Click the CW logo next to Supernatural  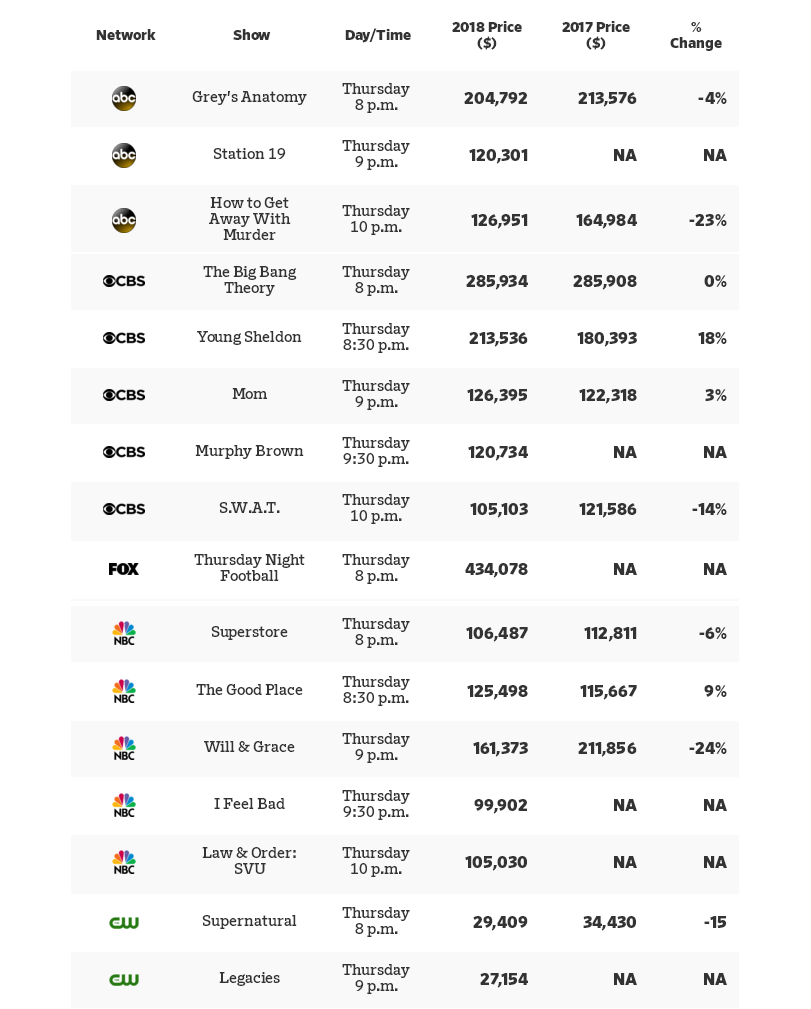point(124,922)
